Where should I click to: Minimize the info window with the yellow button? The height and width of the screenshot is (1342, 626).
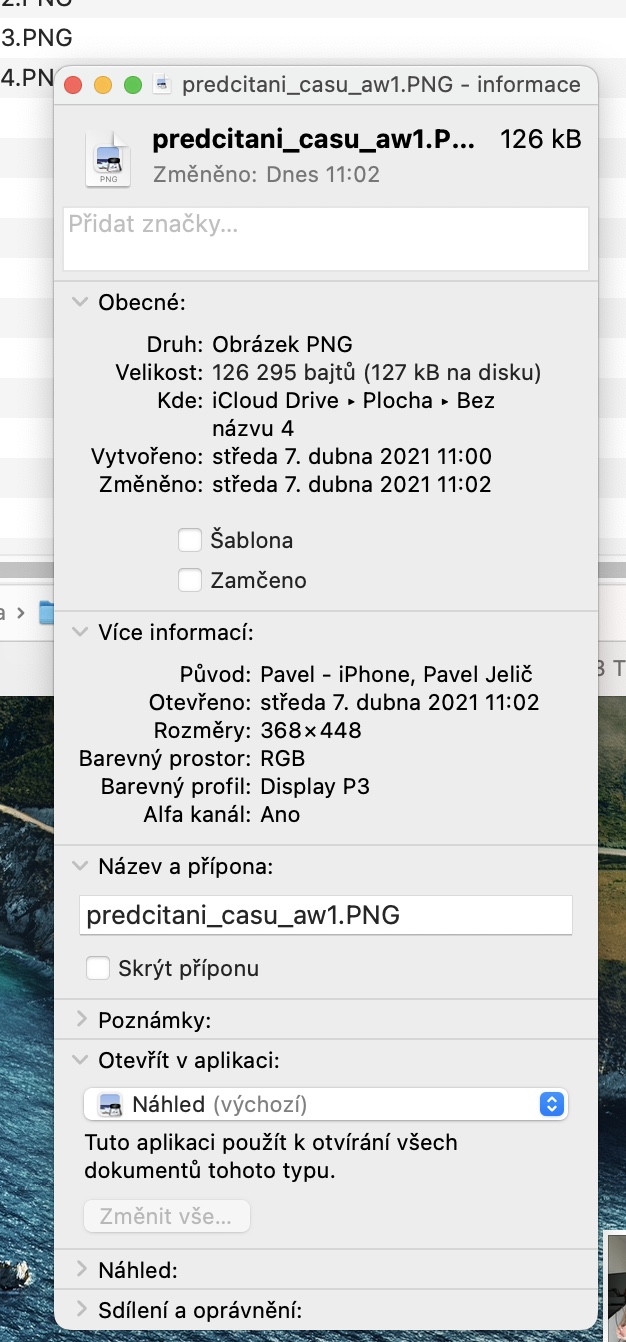tap(102, 85)
